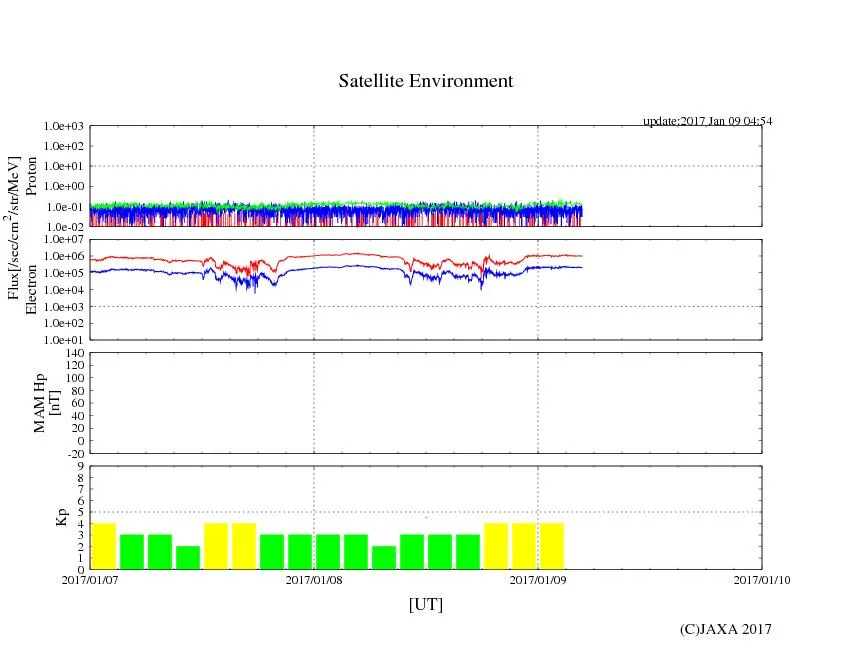Click the first green Kp bar
Screen dimensions: 846x655
pyautogui.click(x=132, y=552)
